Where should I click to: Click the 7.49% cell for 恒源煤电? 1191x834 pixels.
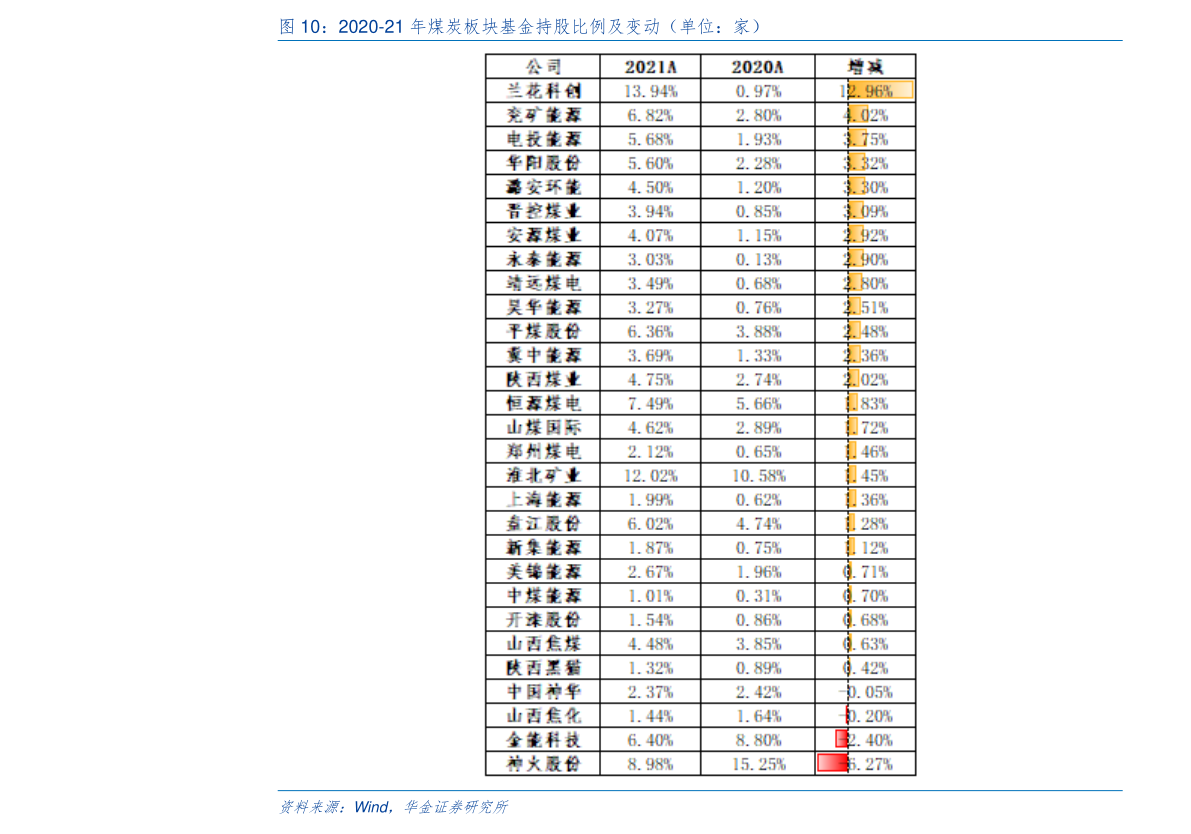pos(651,404)
